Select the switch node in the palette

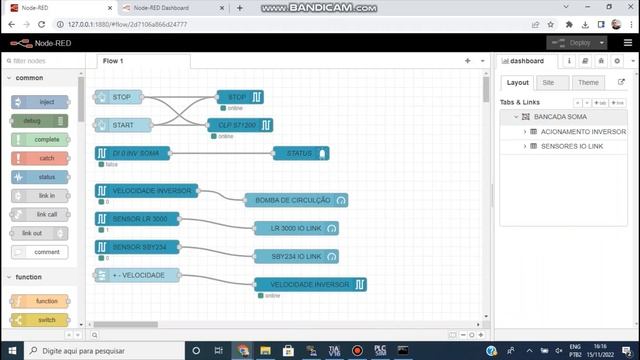coord(40,320)
